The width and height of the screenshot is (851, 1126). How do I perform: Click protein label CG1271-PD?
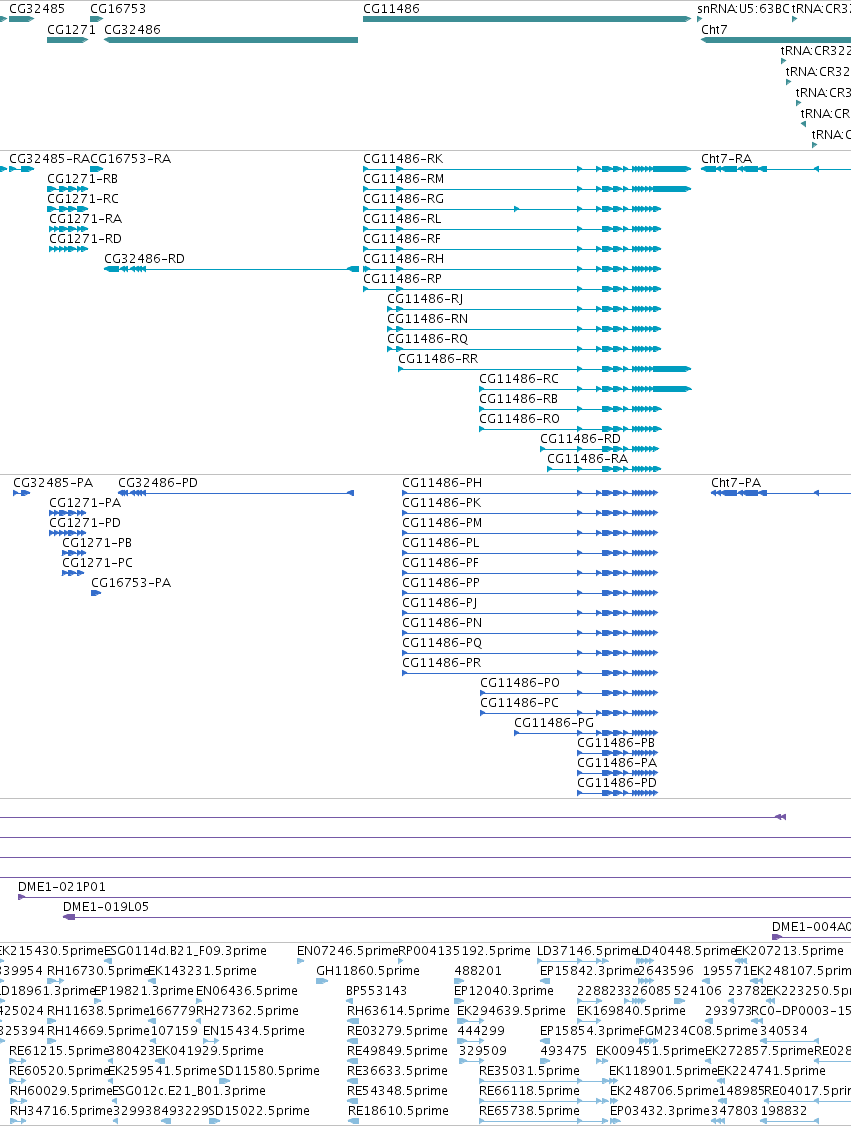tap(85, 523)
